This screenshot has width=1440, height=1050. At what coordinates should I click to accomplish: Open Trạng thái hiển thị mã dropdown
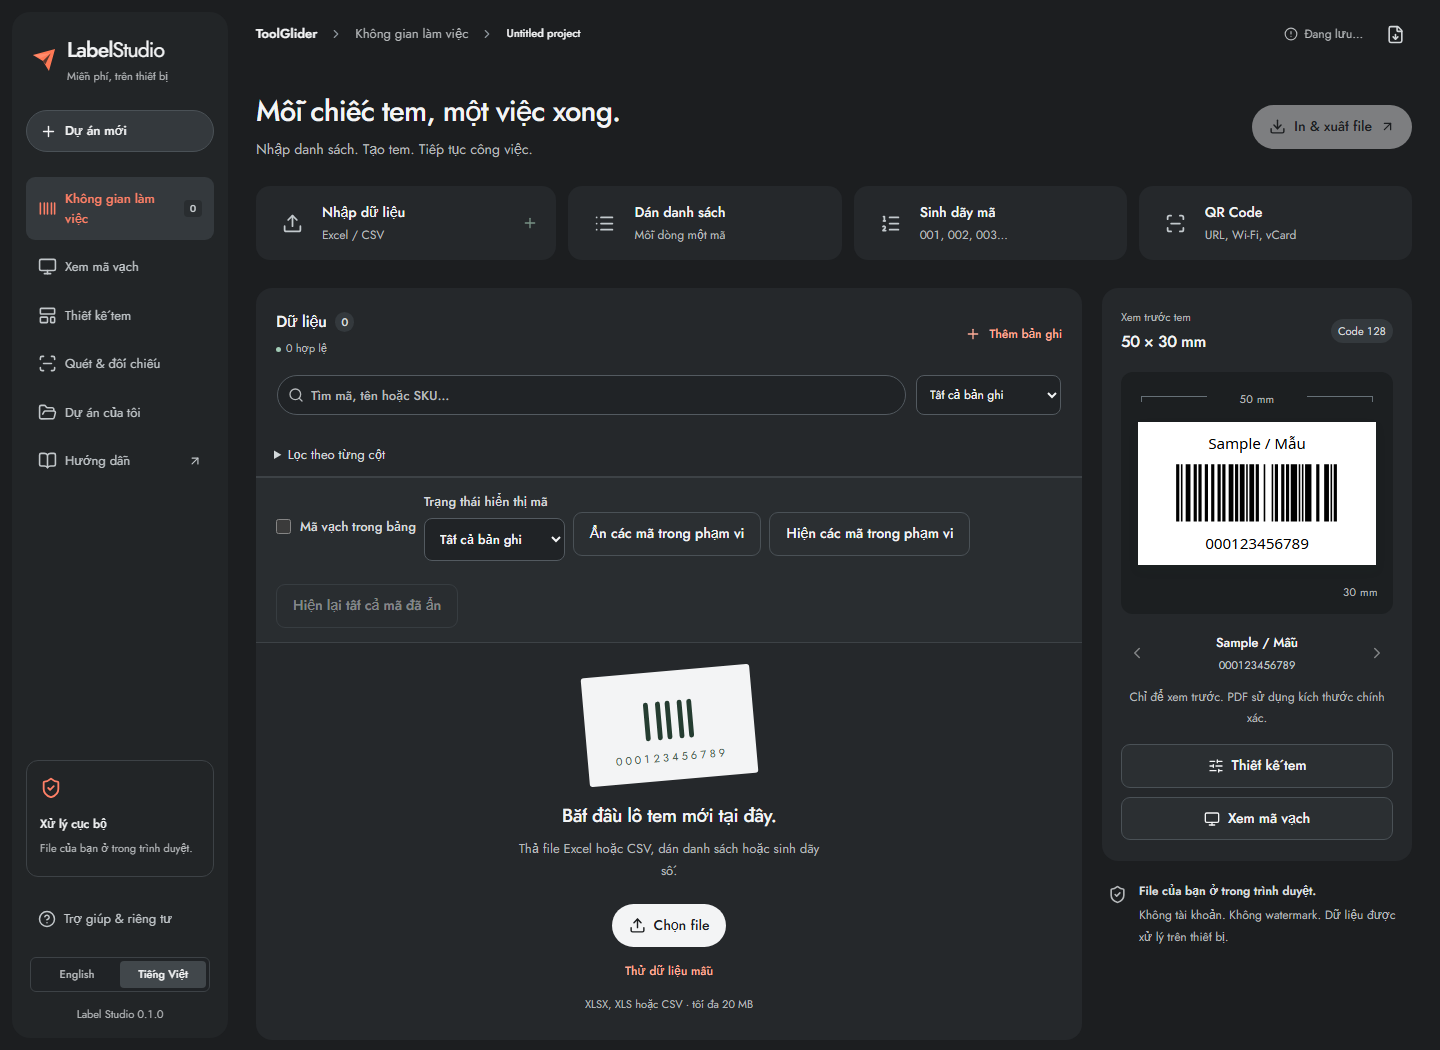(x=495, y=539)
